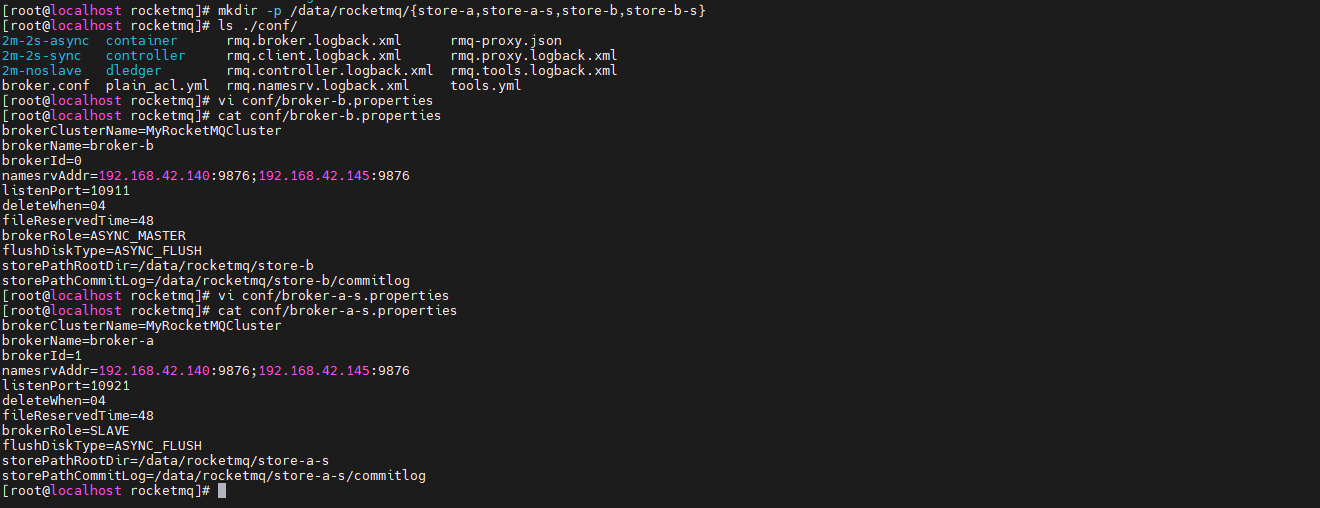Click the tools.yml file name

[486, 86]
